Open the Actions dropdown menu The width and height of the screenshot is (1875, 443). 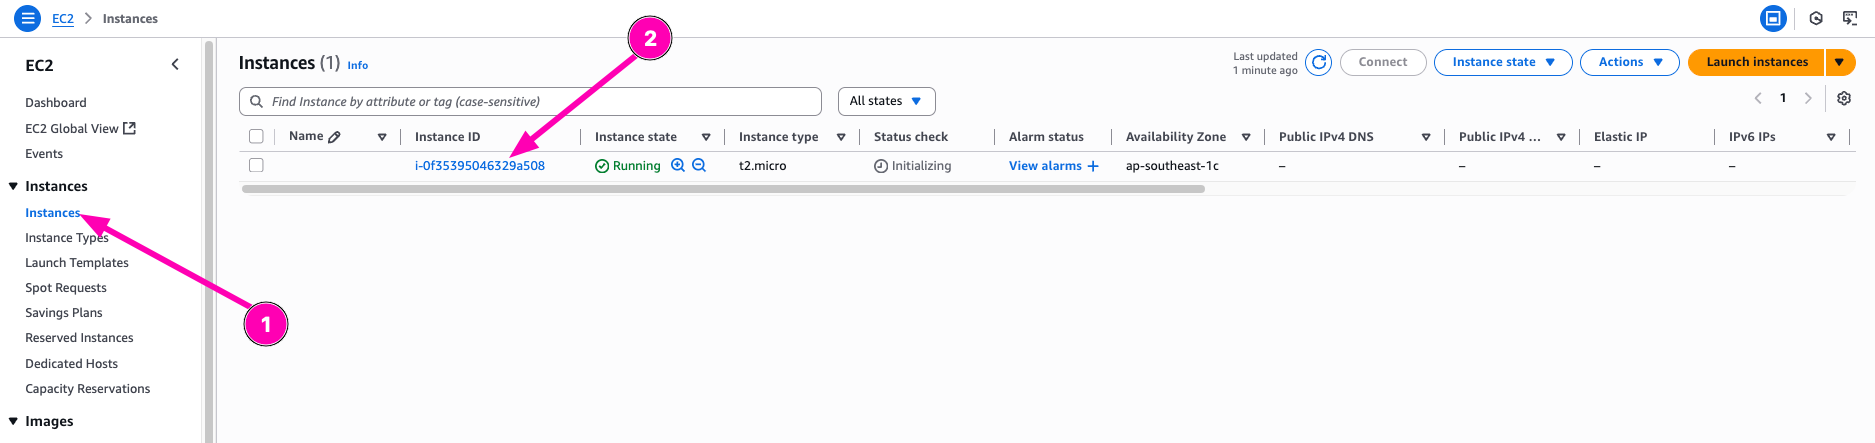1630,62
